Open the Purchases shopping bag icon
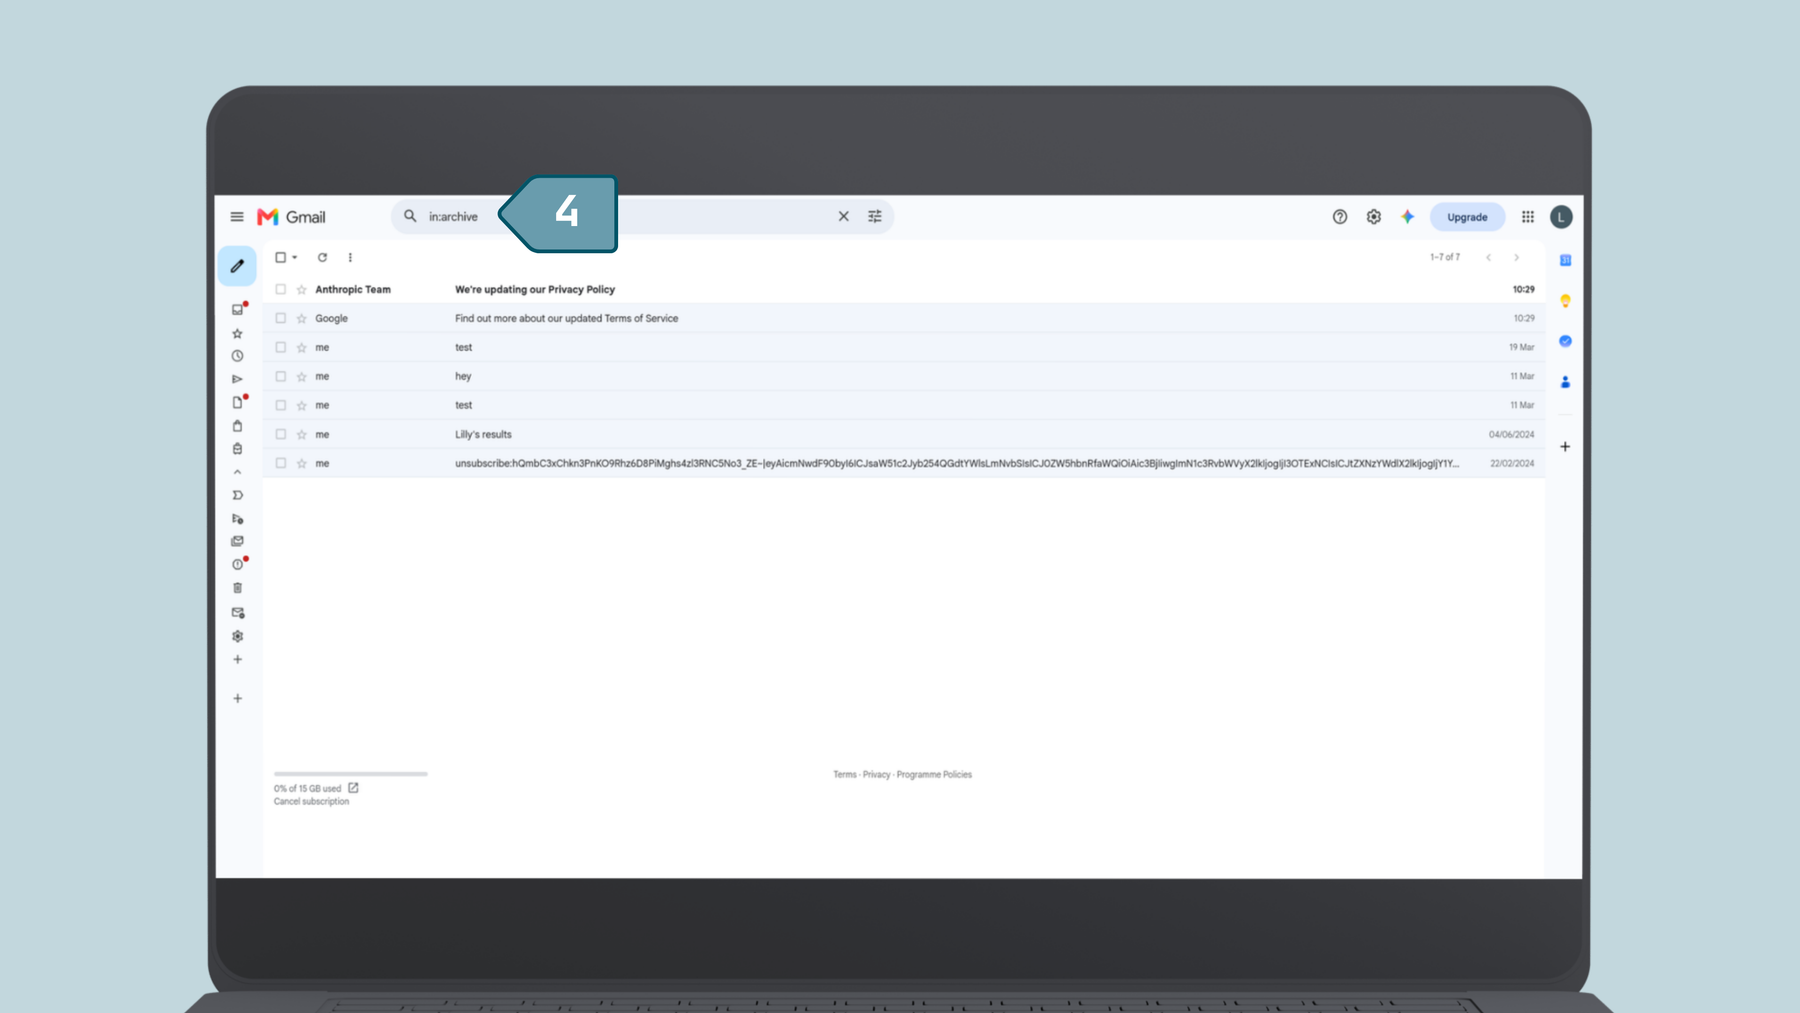Viewport: 1800px width, 1013px height. 237,426
